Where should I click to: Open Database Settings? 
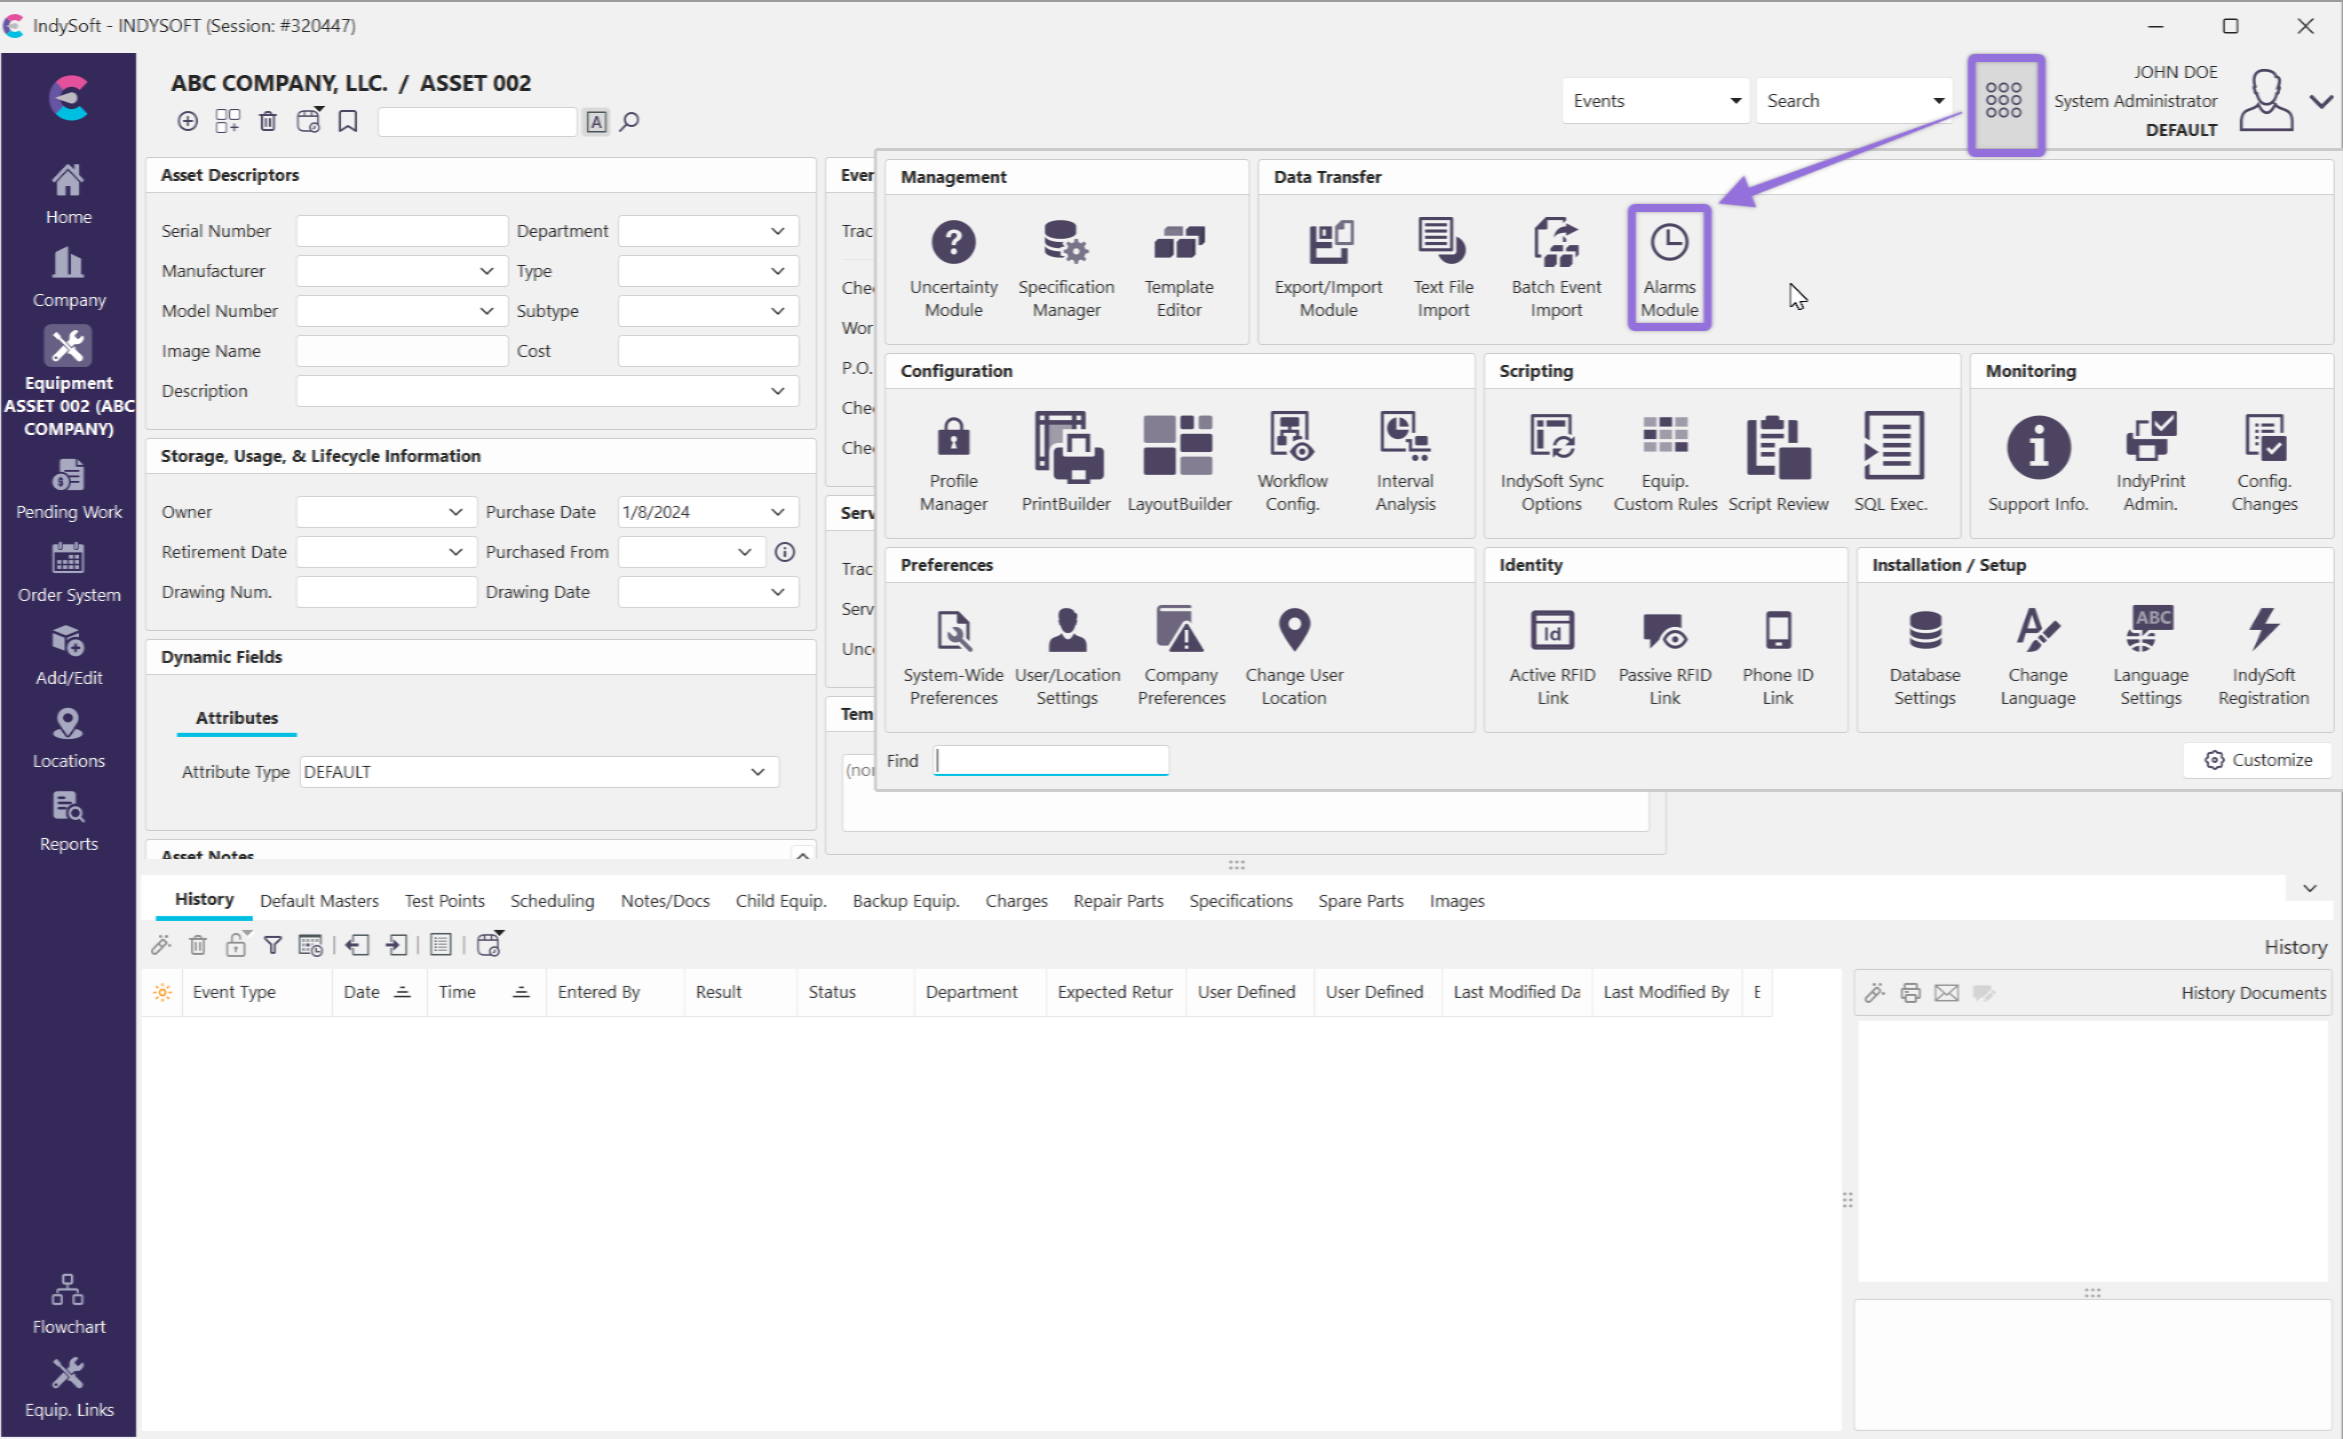(x=1924, y=655)
